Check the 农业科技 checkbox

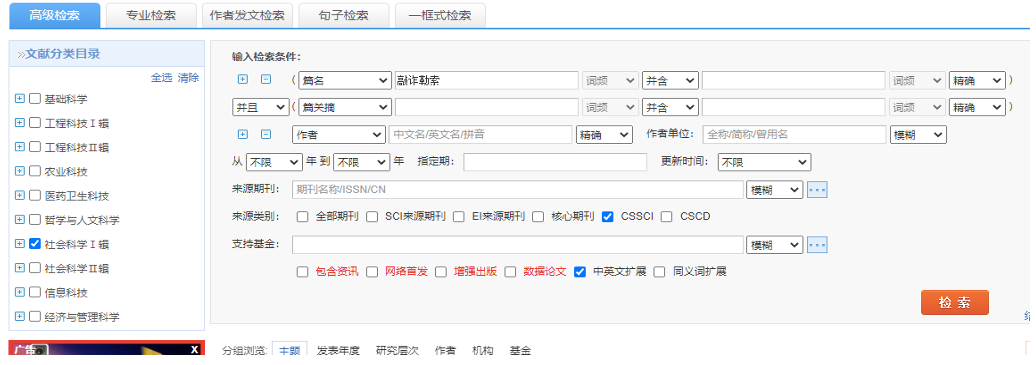click(x=35, y=171)
